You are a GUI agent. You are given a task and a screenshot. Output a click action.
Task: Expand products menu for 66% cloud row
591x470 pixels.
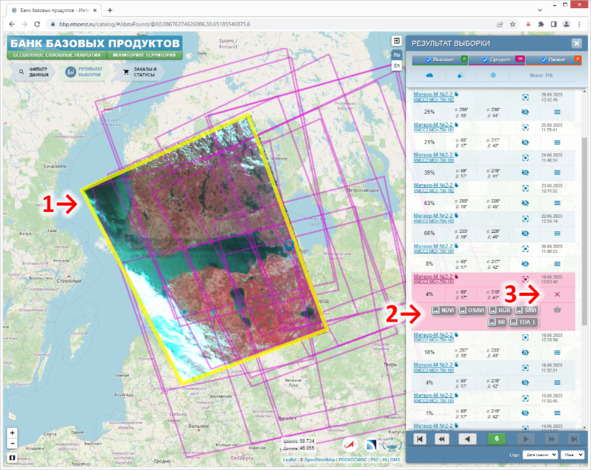click(x=557, y=233)
